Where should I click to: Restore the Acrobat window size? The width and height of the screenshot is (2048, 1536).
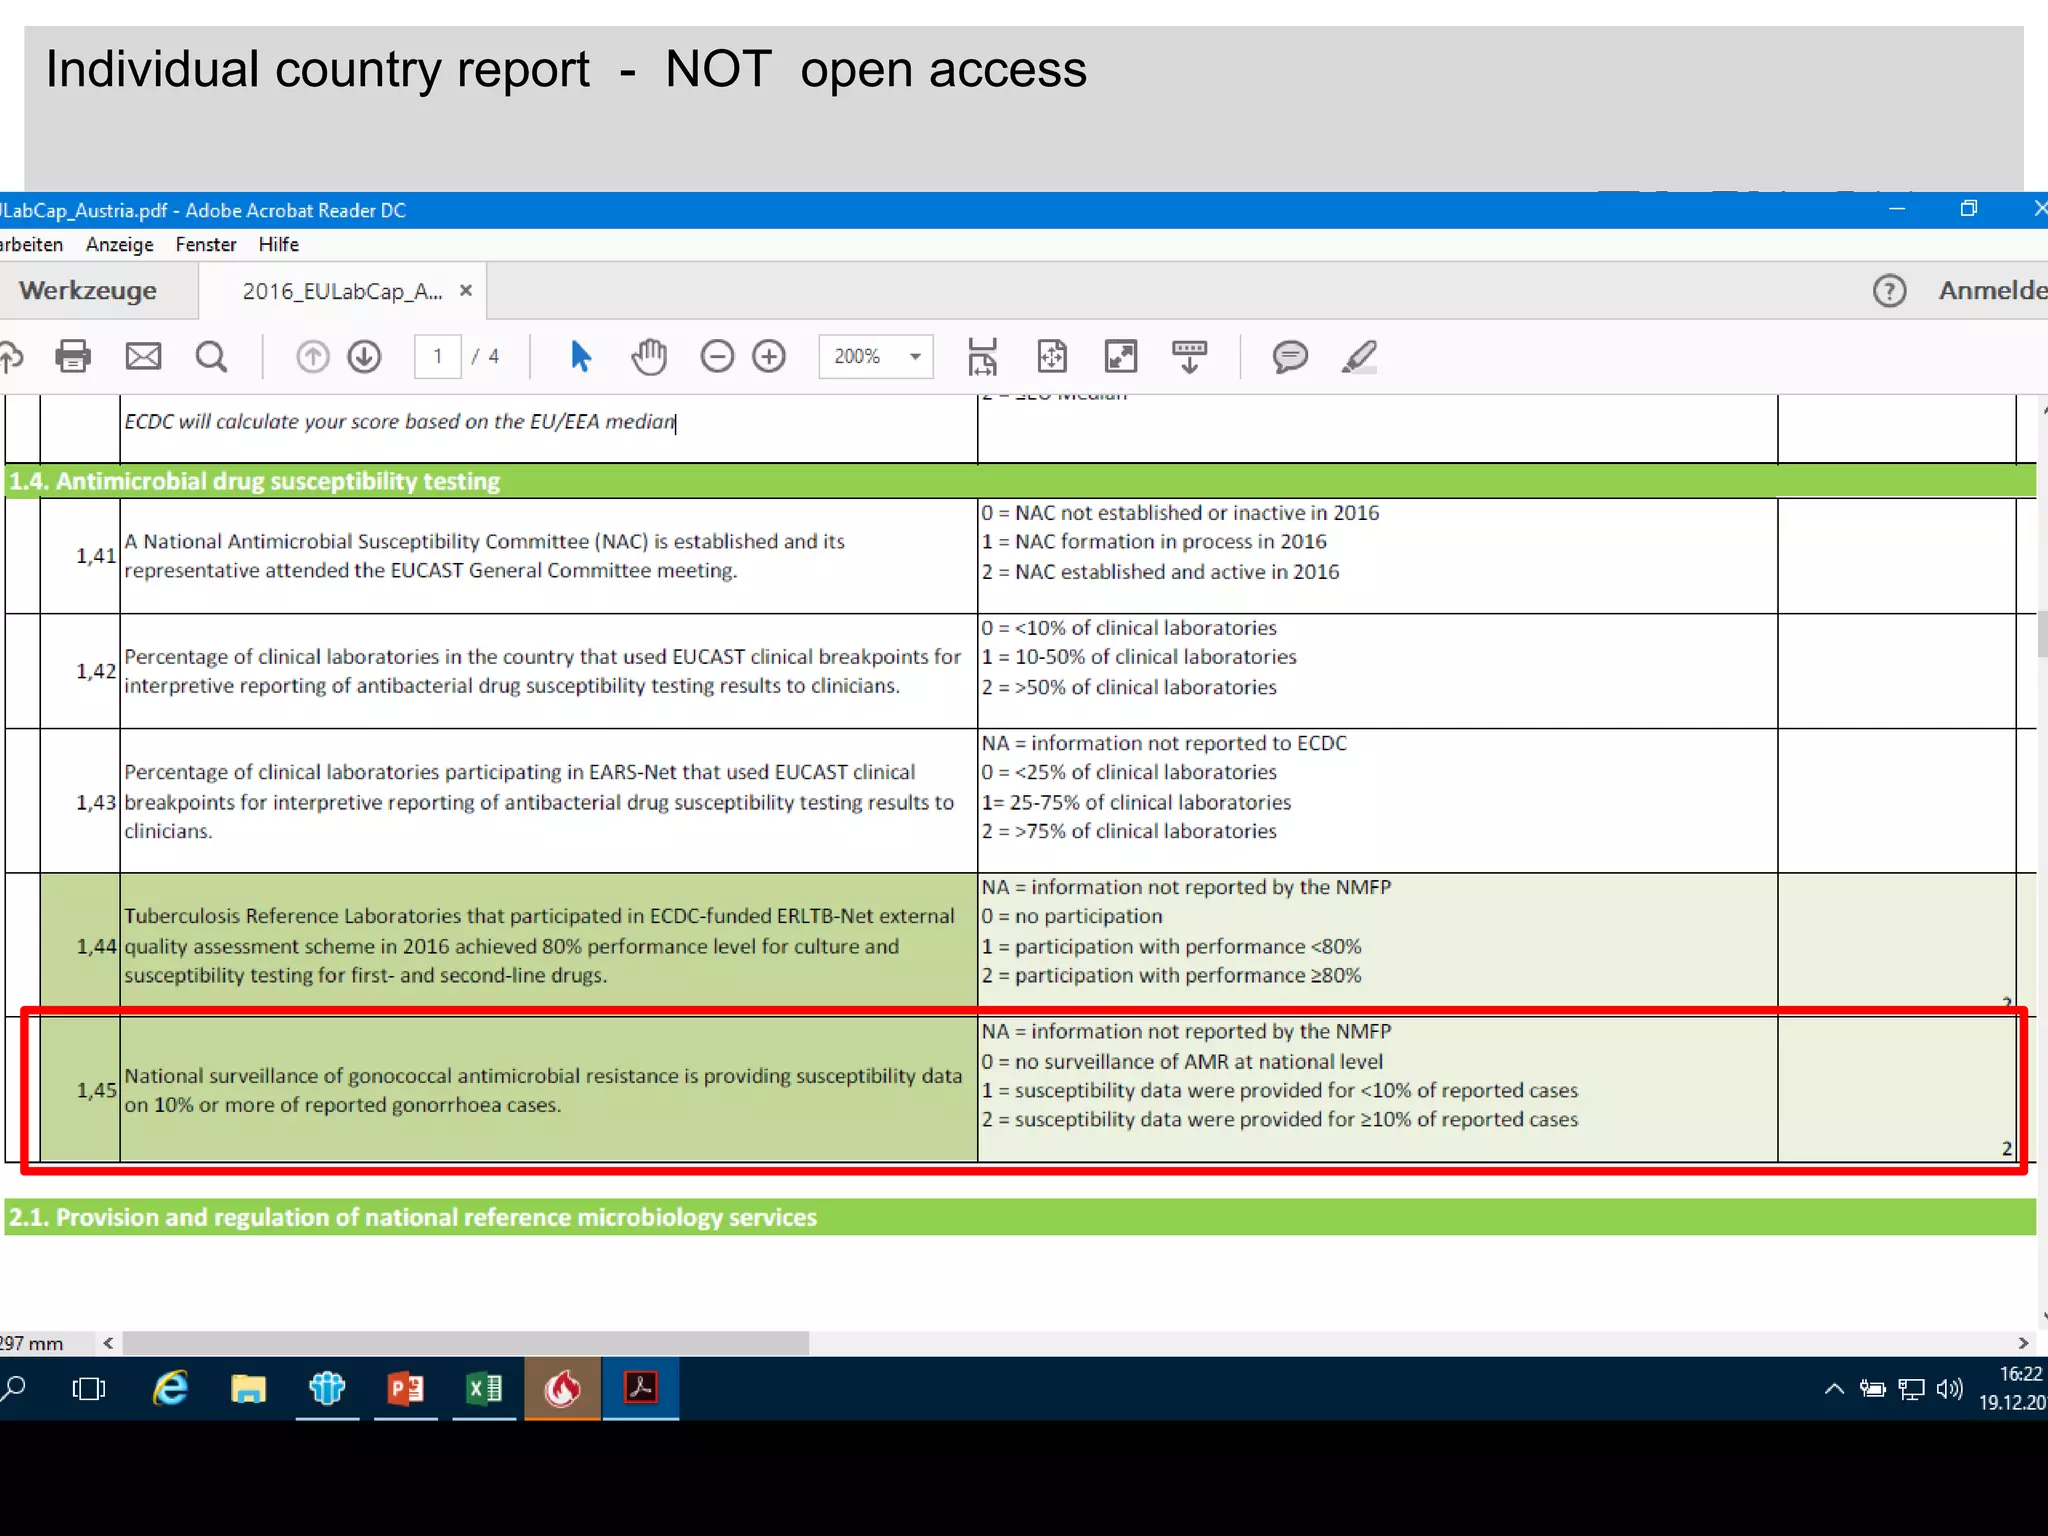(x=1969, y=209)
